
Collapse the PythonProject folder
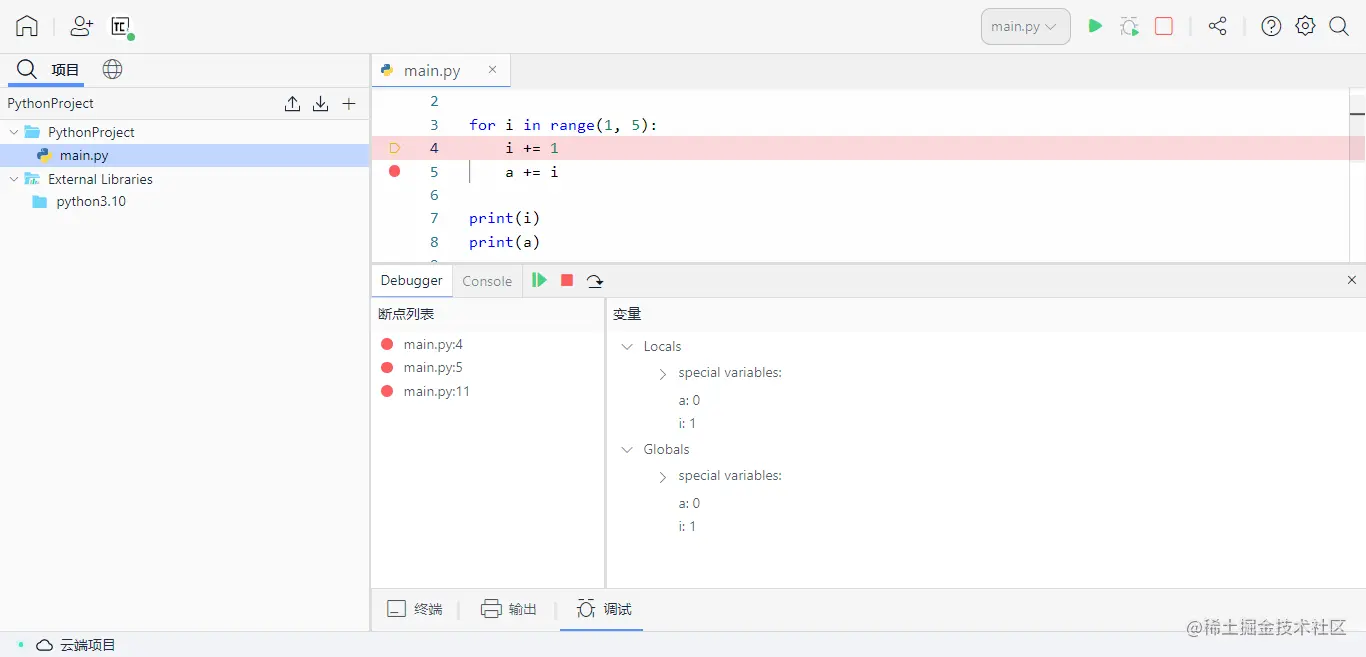pos(13,132)
